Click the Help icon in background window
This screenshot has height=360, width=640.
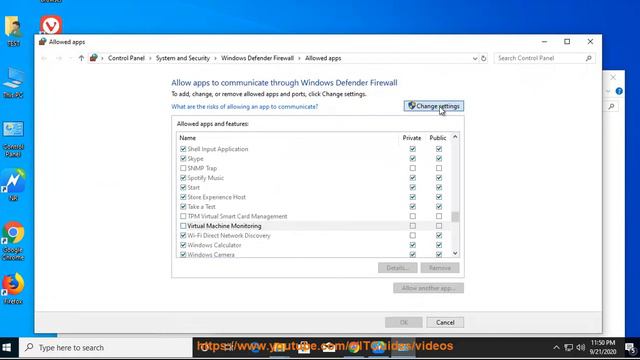click(x=619, y=91)
